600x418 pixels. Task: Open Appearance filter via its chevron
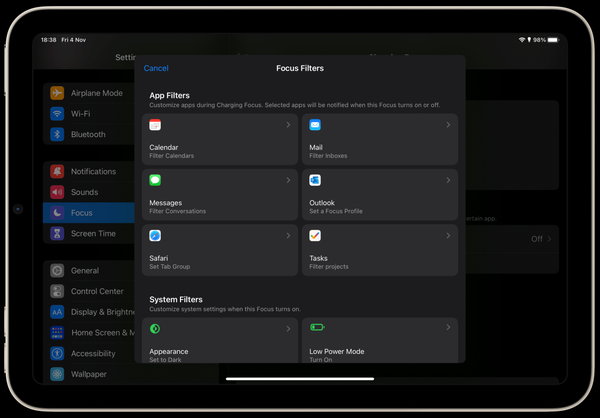click(x=289, y=328)
